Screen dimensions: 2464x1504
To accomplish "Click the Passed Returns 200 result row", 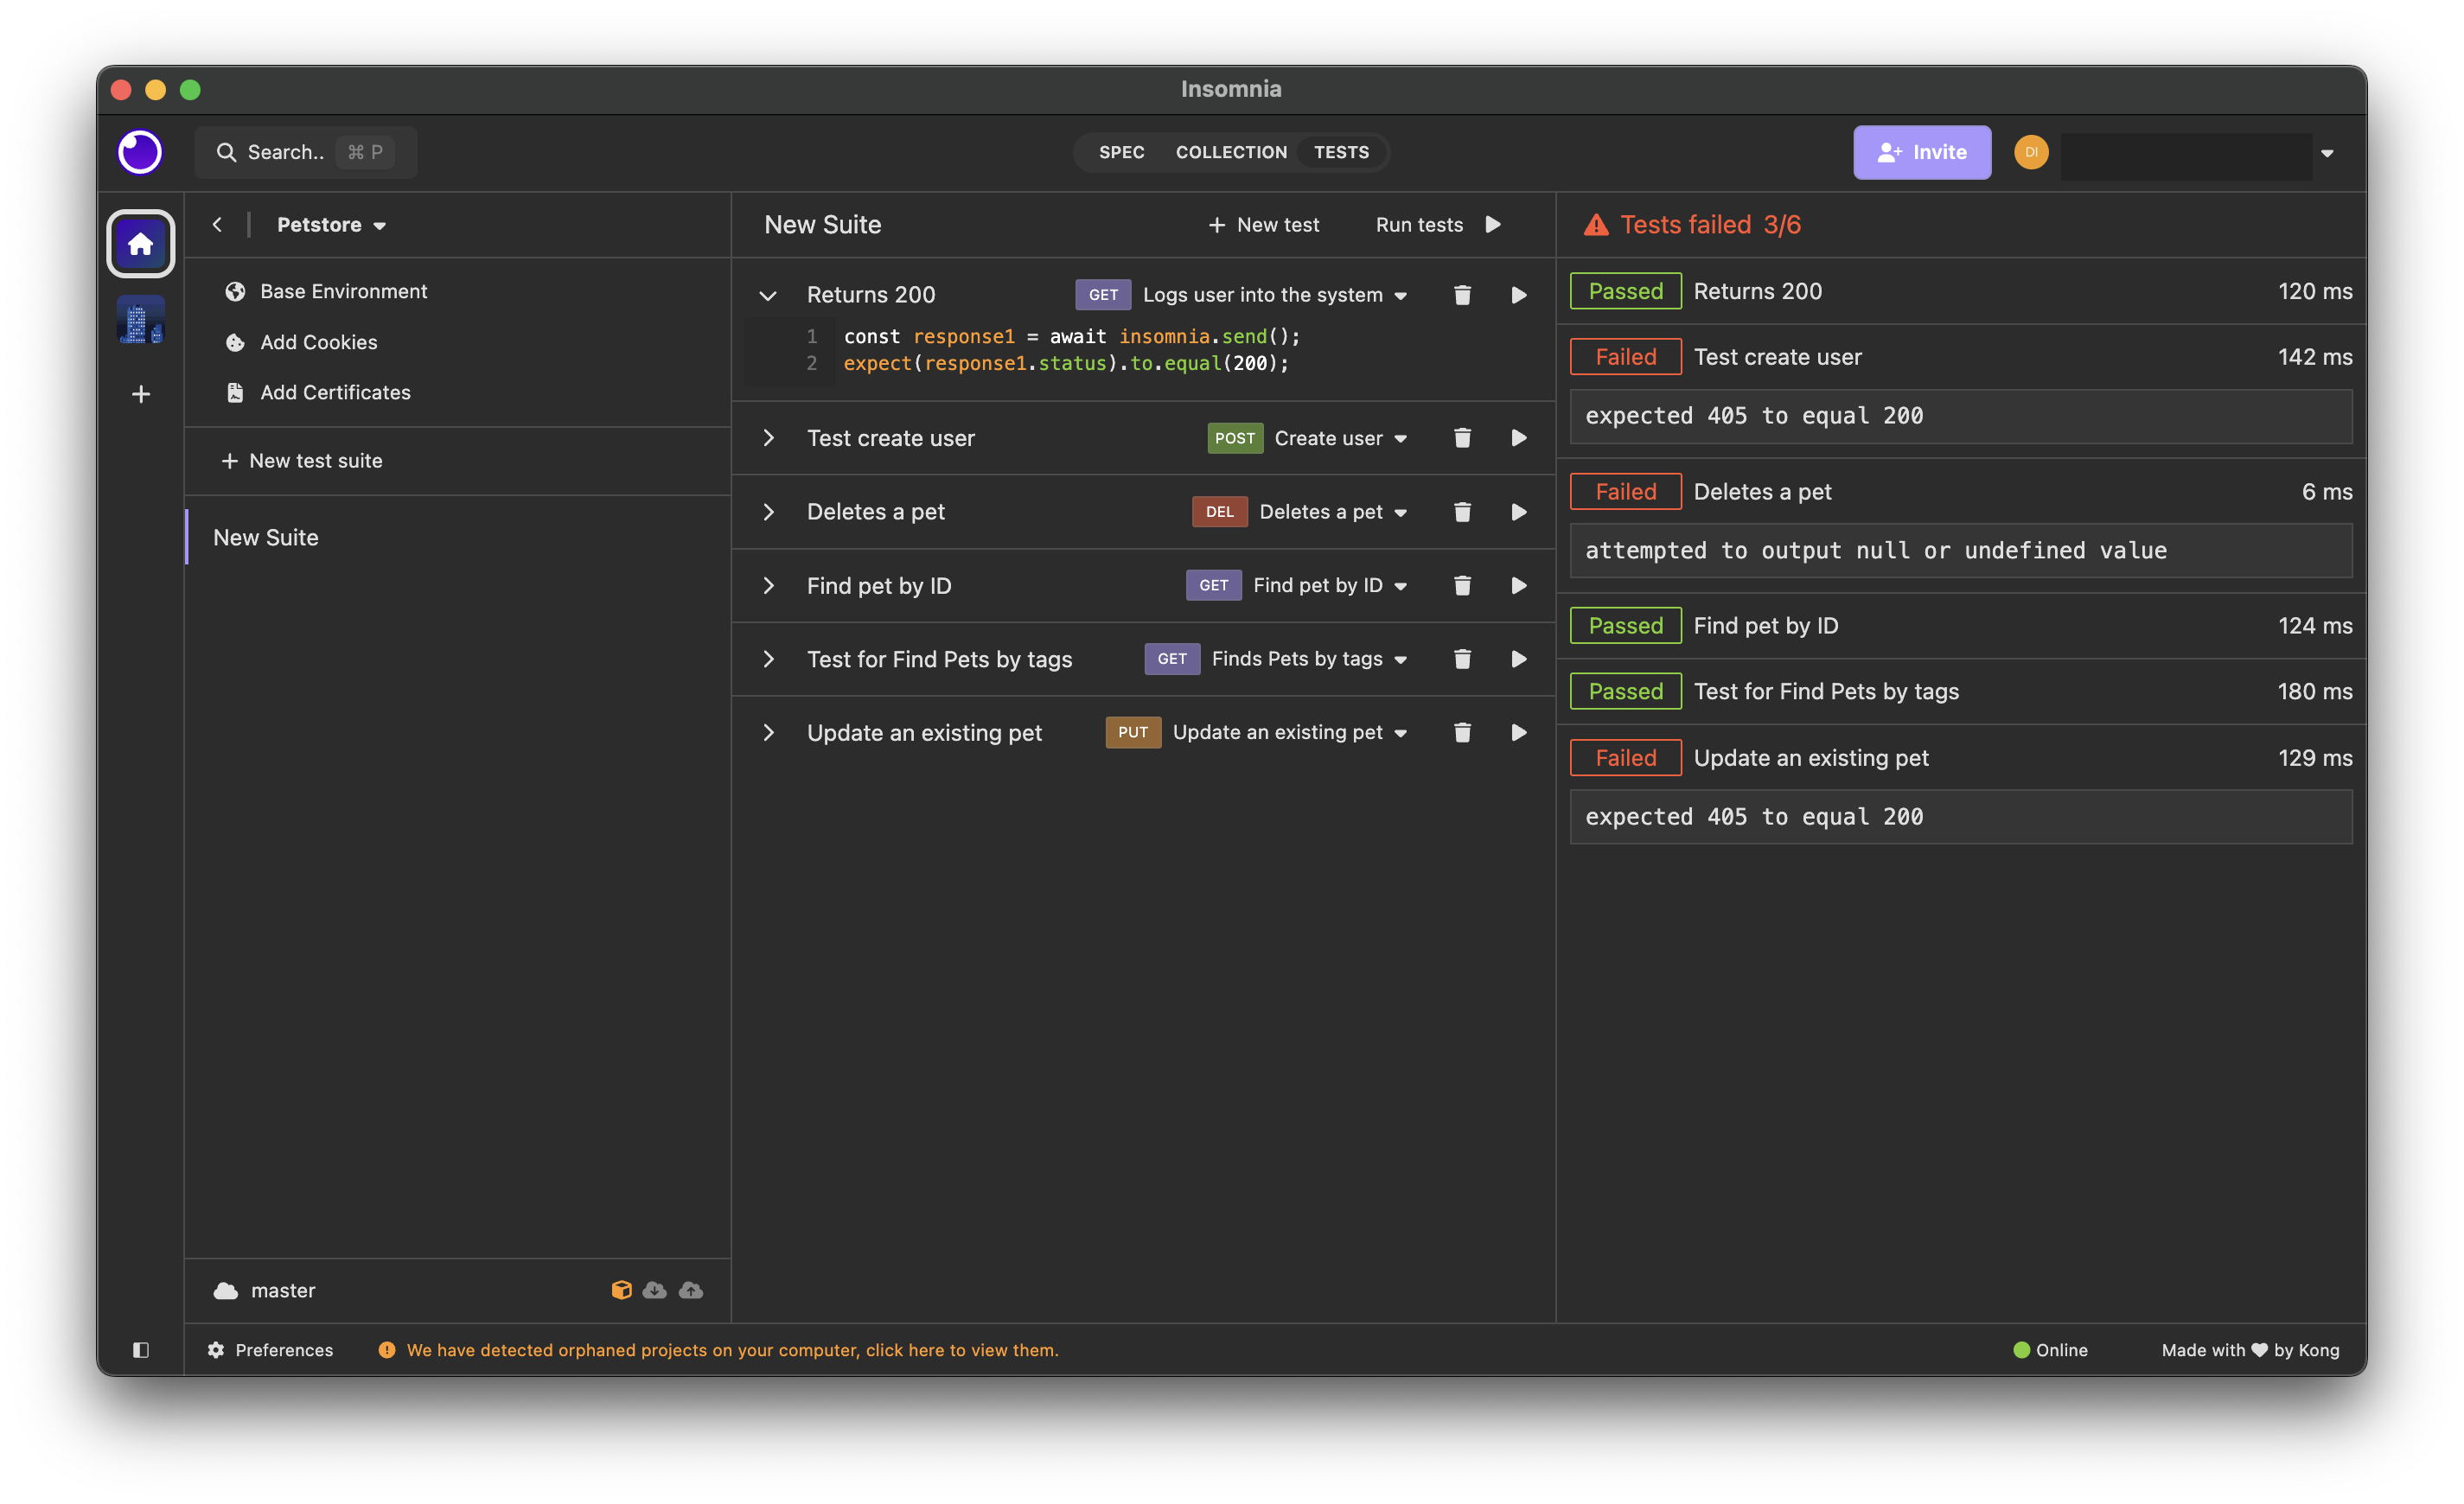I will click(1960, 291).
